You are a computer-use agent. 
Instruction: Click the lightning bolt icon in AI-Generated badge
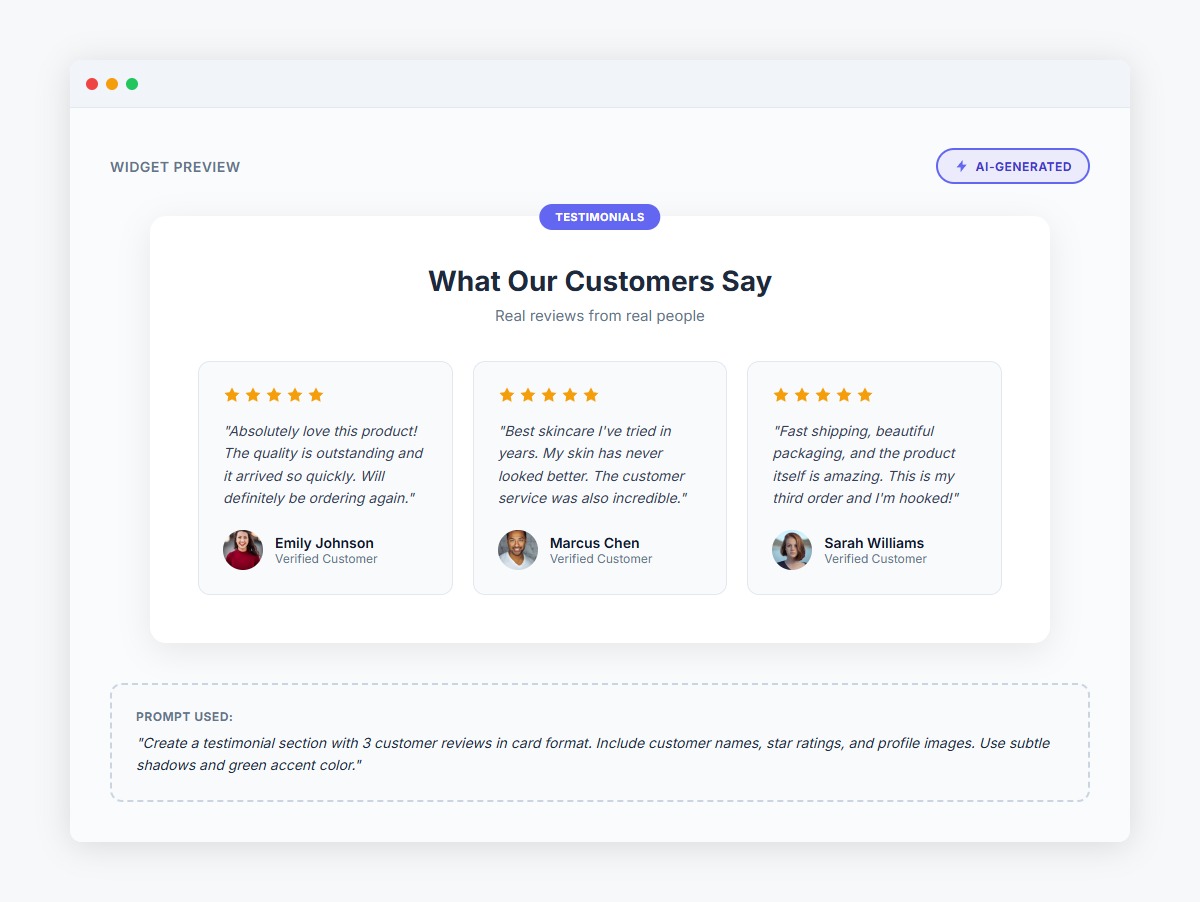(x=962, y=167)
